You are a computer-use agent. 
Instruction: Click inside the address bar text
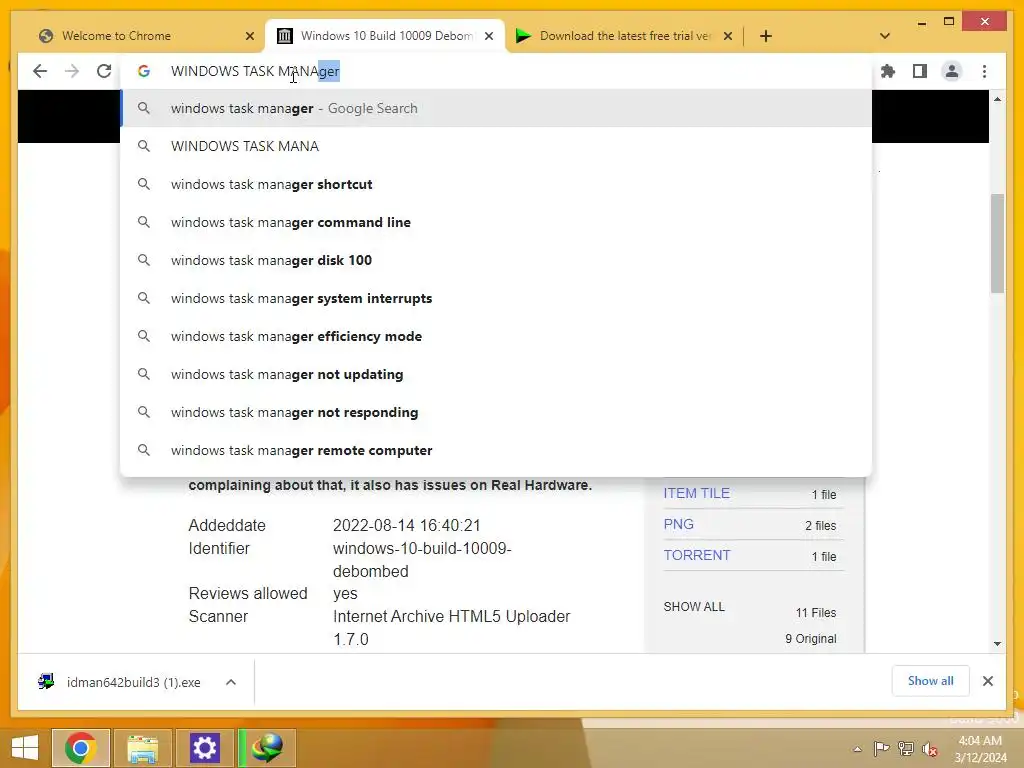[x=255, y=71]
